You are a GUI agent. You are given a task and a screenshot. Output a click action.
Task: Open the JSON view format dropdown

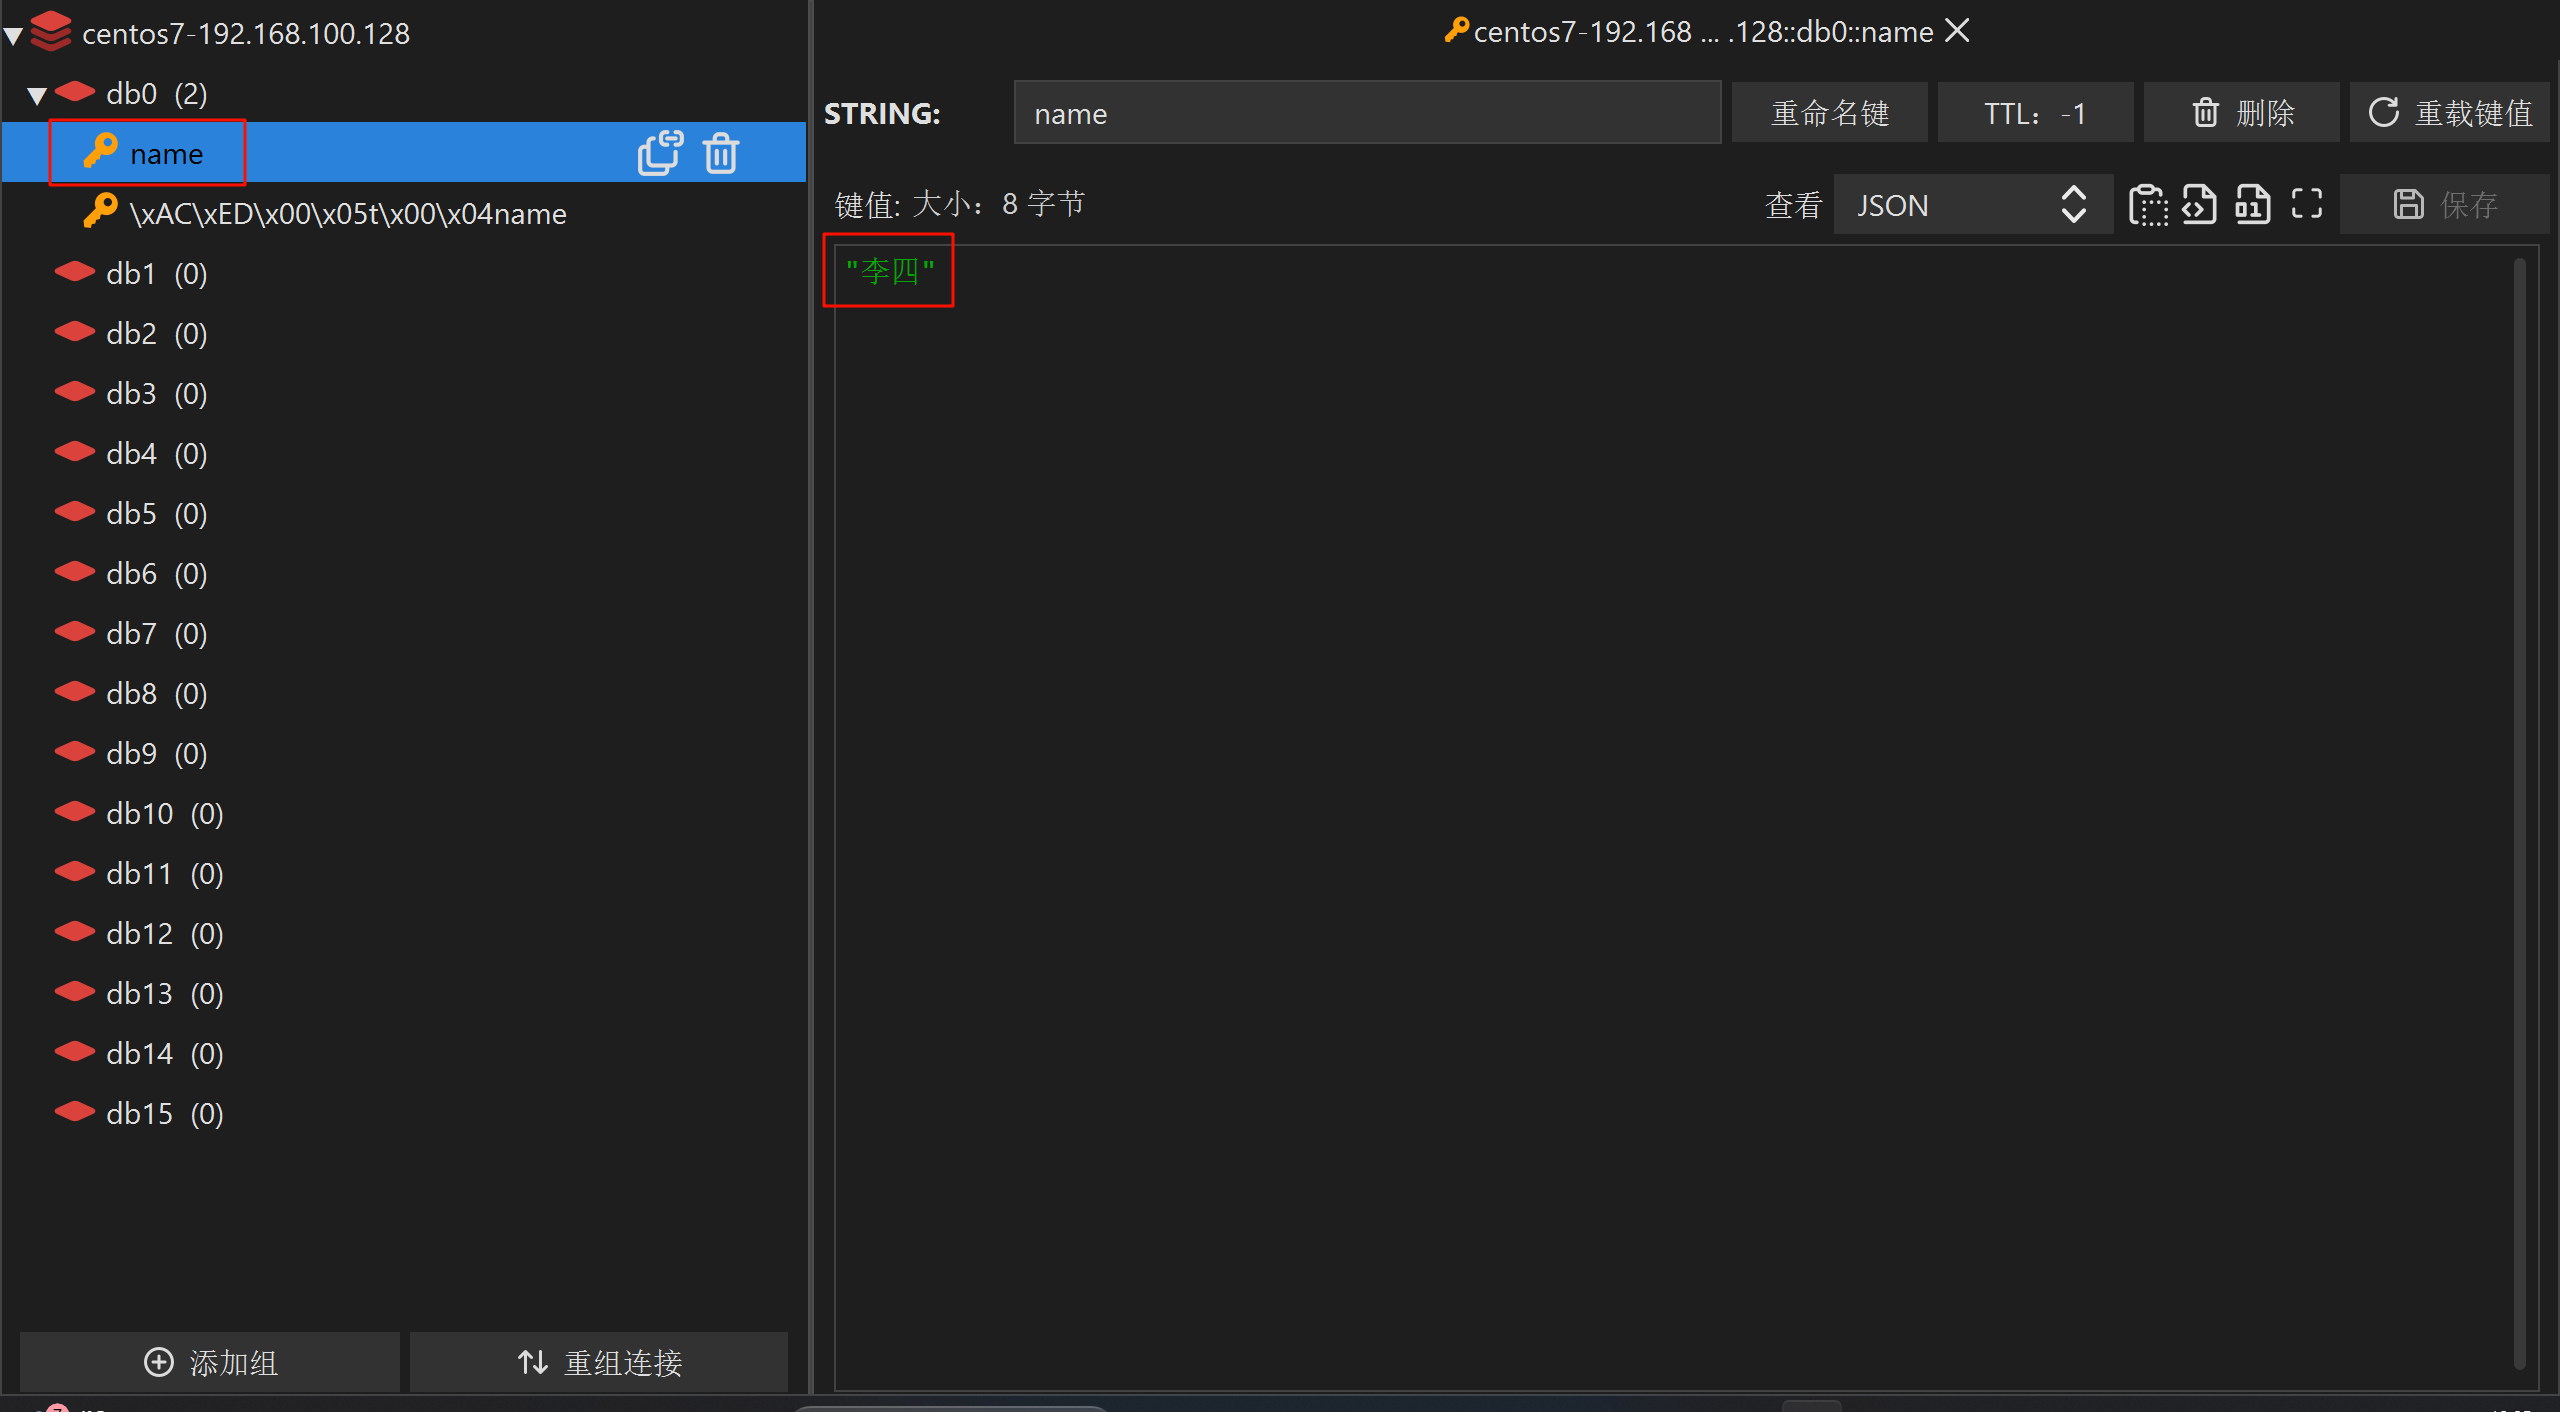click(1972, 205)
